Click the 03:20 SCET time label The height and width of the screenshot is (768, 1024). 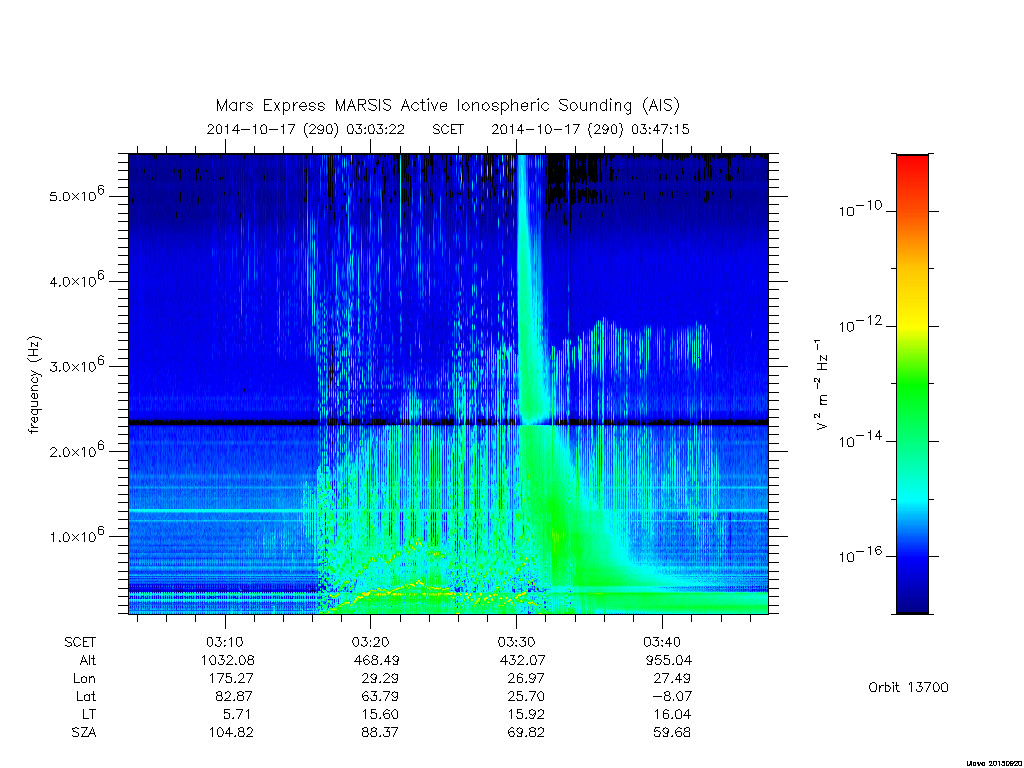pos(370,642)
